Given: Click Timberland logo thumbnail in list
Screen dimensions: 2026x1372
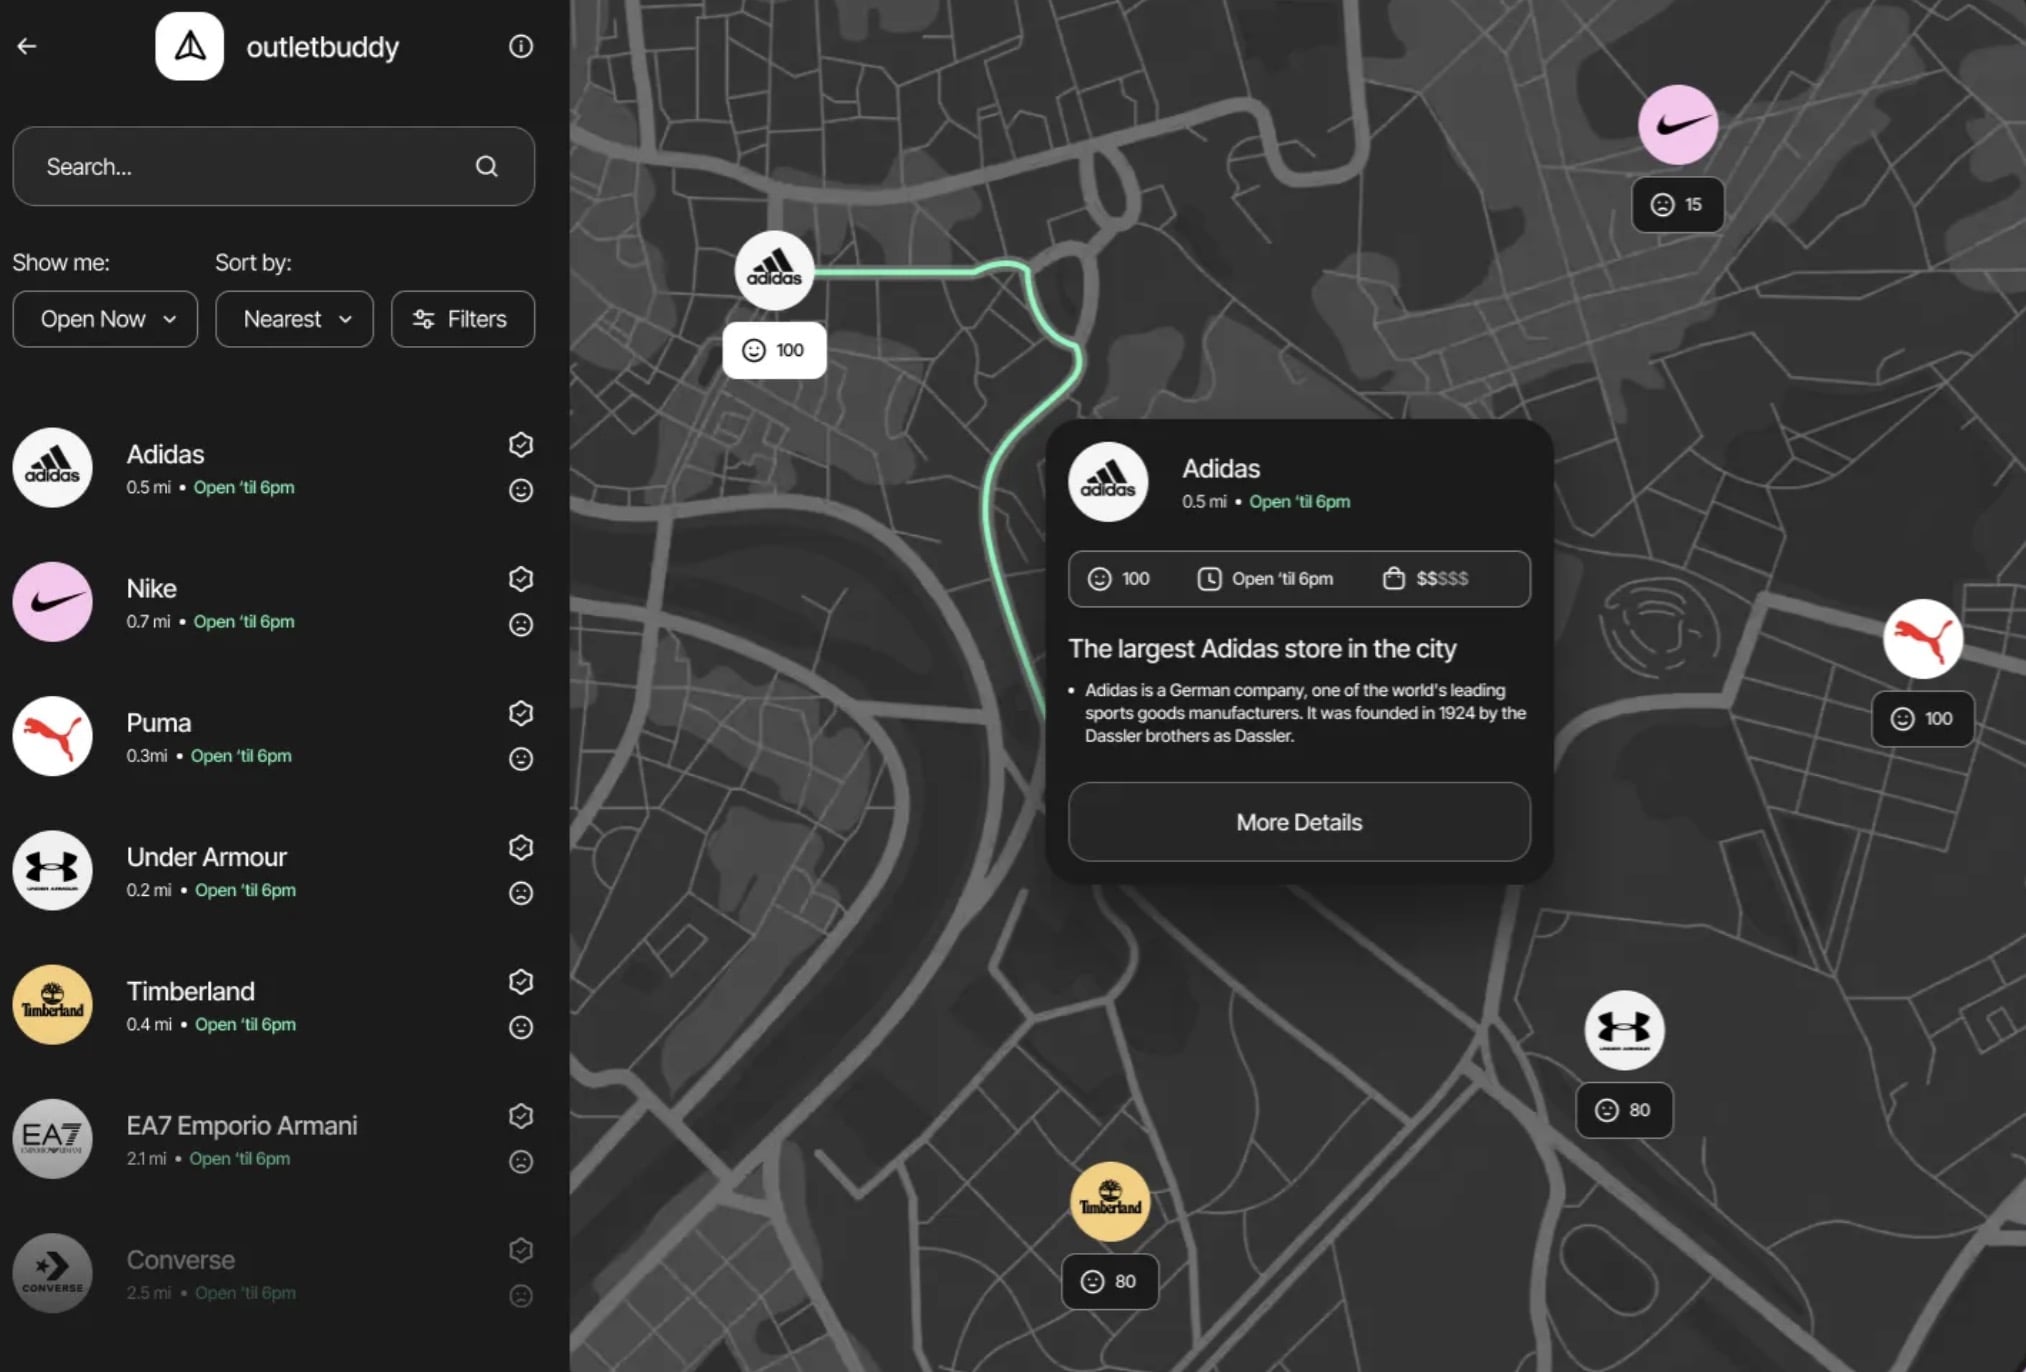Looking at the screenshot, I should tap(53, 1005).
